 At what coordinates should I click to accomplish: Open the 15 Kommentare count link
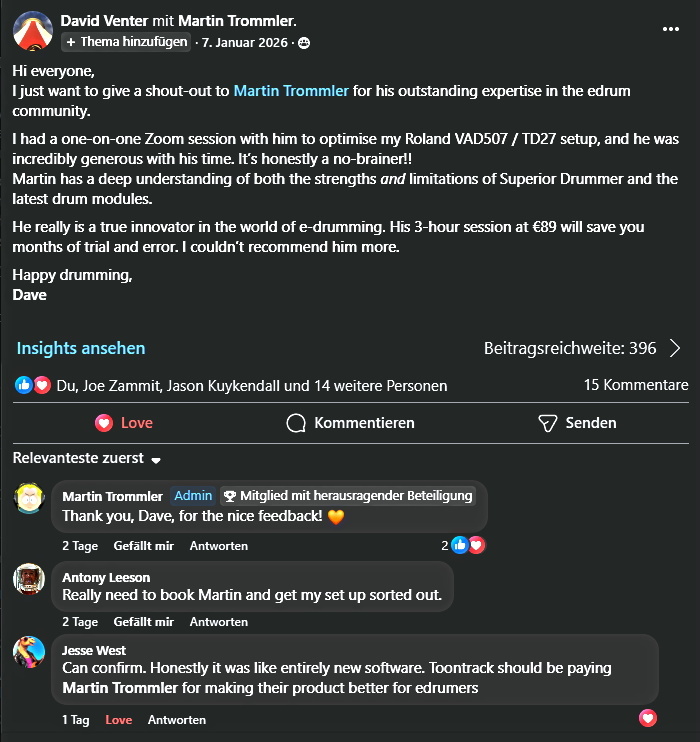[x=636, y=385]
